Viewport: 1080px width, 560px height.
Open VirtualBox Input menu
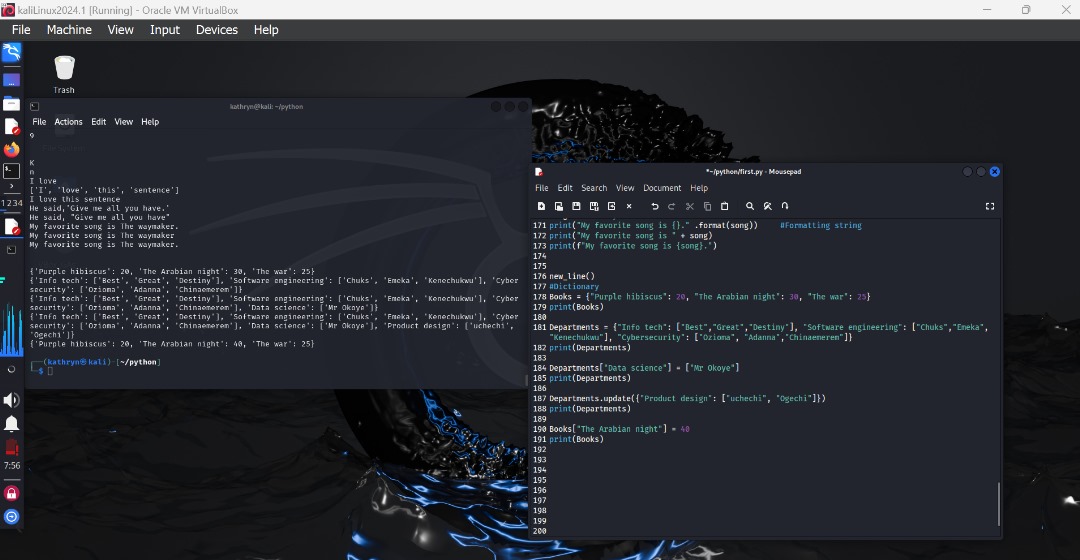(165, 30)
